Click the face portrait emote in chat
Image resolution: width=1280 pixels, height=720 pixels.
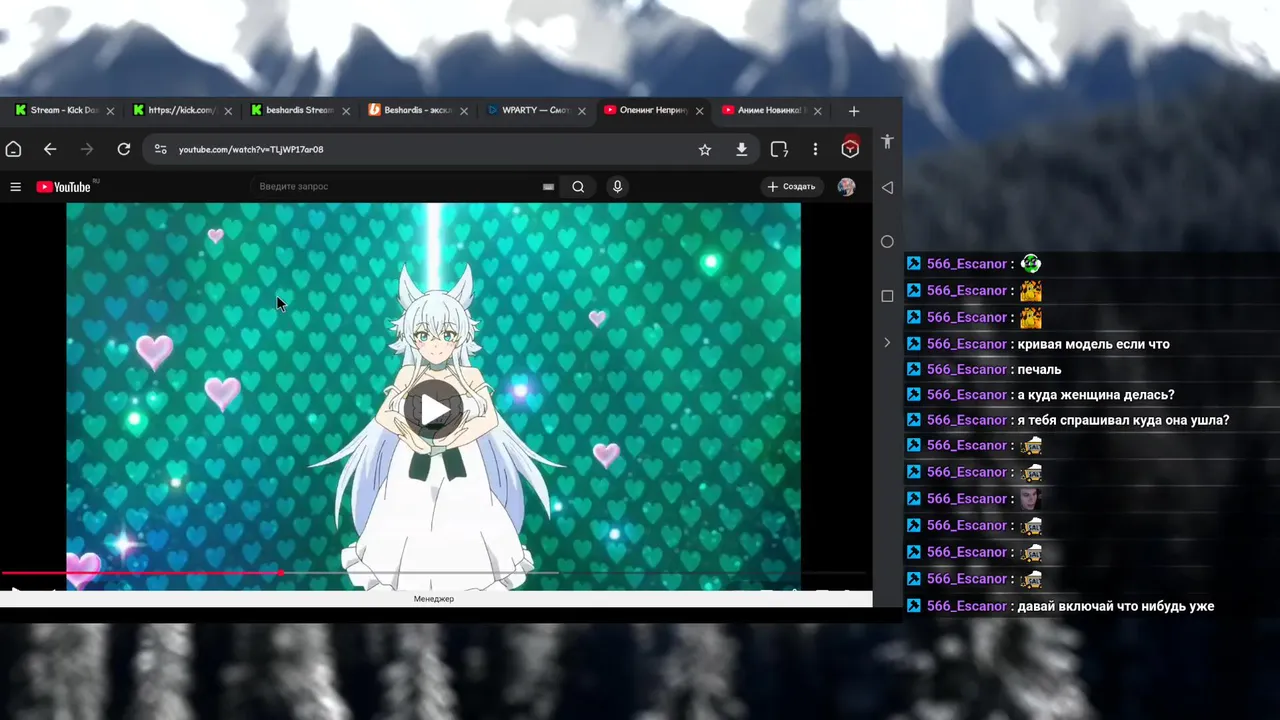click(1031, 499)
